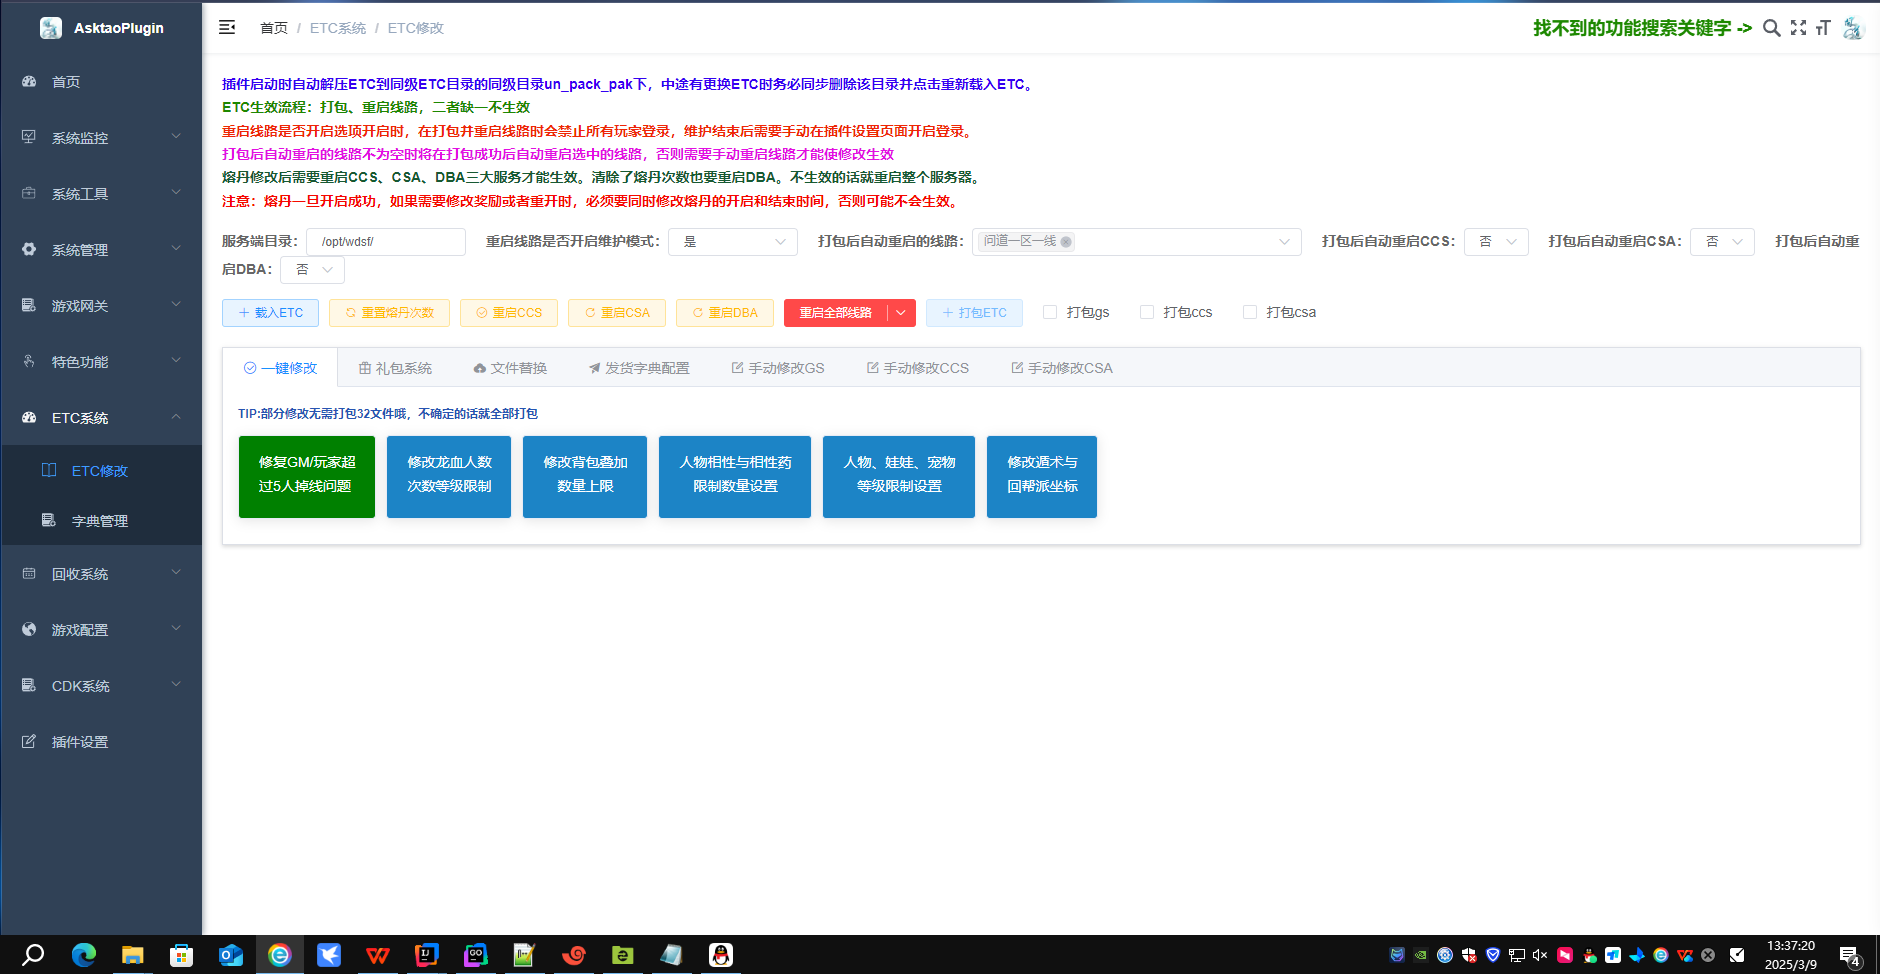Open the arrow next to 重启全部线路
The width and height of the screenshot is (1880, 974).
[901, 313]
